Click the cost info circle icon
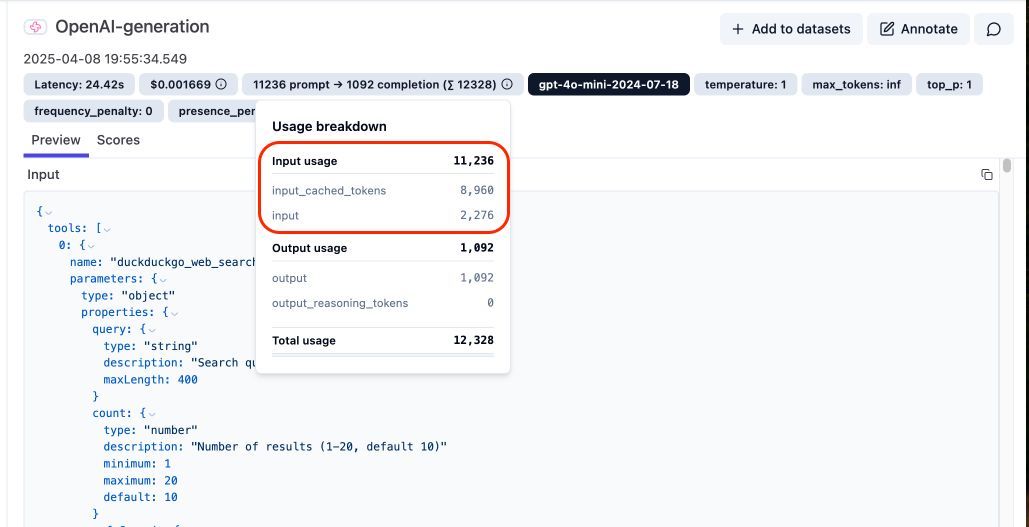Screen dimensions: 1029x527 pyautogui.click(x=221, y=84)
